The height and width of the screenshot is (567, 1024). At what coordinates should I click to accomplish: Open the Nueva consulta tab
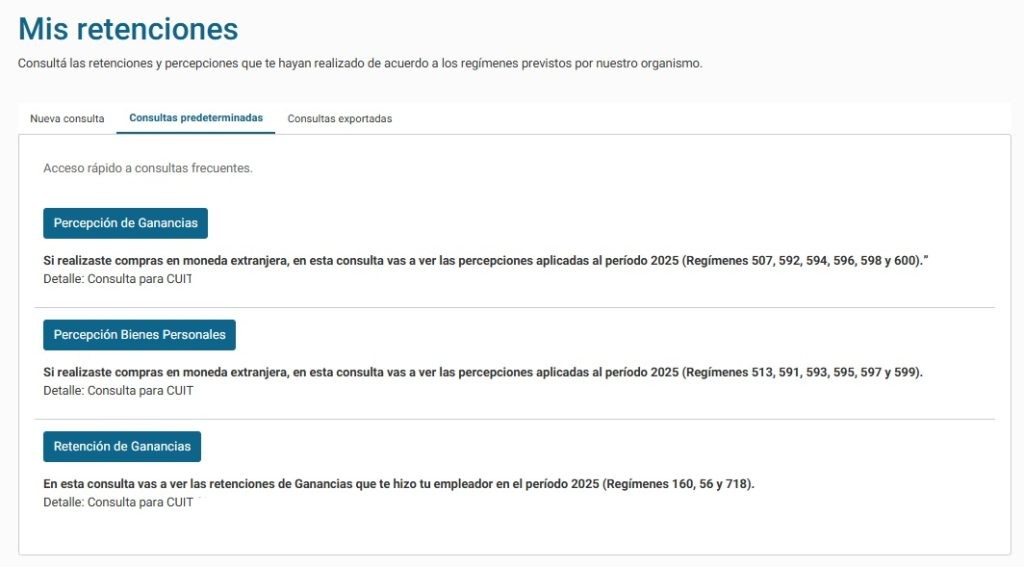pyautogui.click(x=67, y=118)
